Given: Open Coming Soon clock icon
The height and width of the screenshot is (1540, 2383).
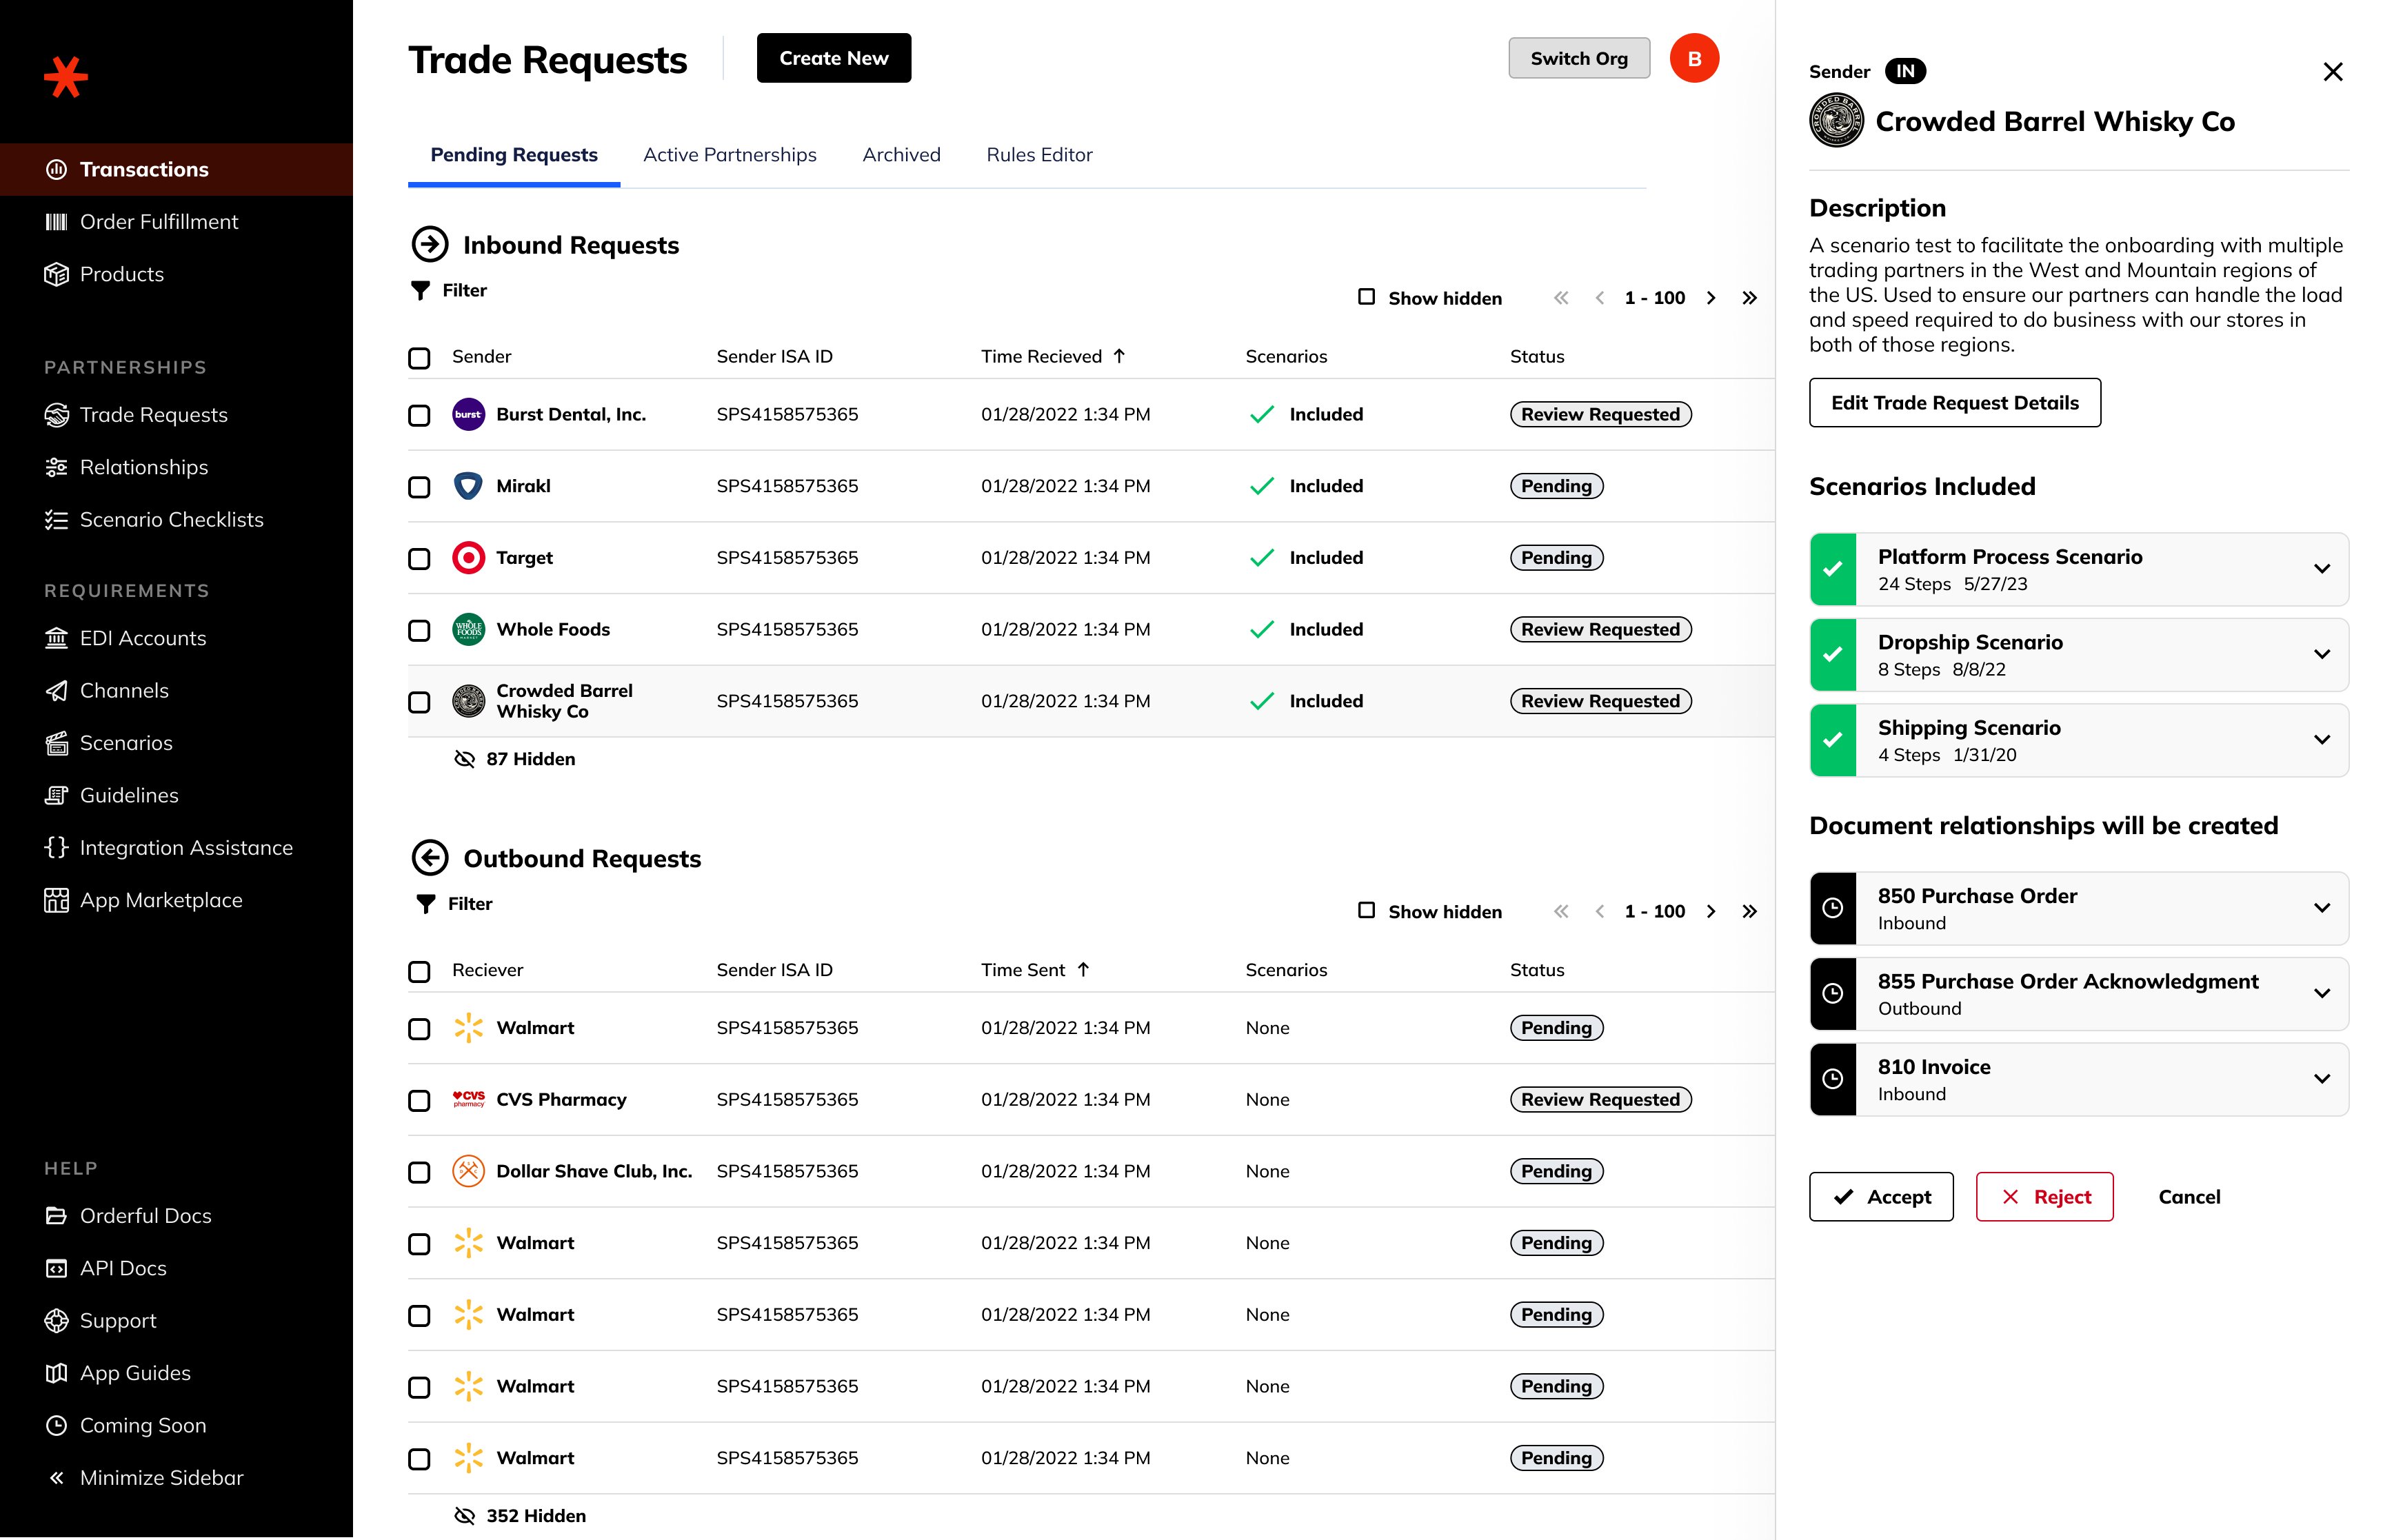Looking at the screenshot, I should tap(57, 1426).
